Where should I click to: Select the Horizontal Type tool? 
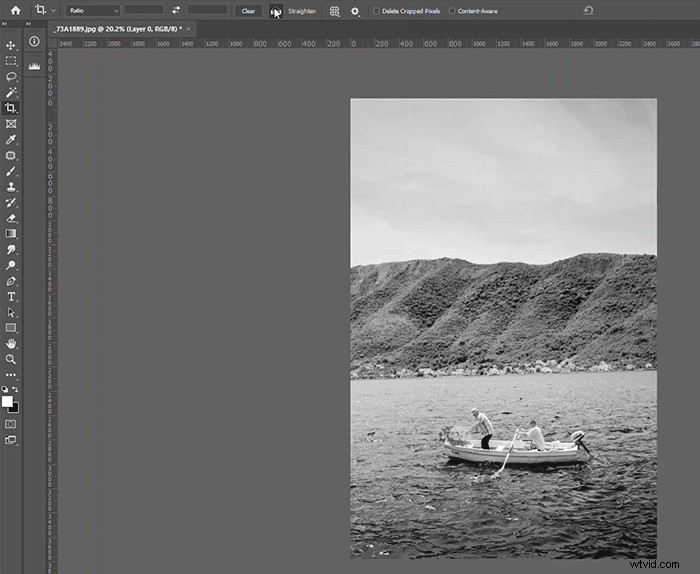pyautogui.click(x=11, y=297)
